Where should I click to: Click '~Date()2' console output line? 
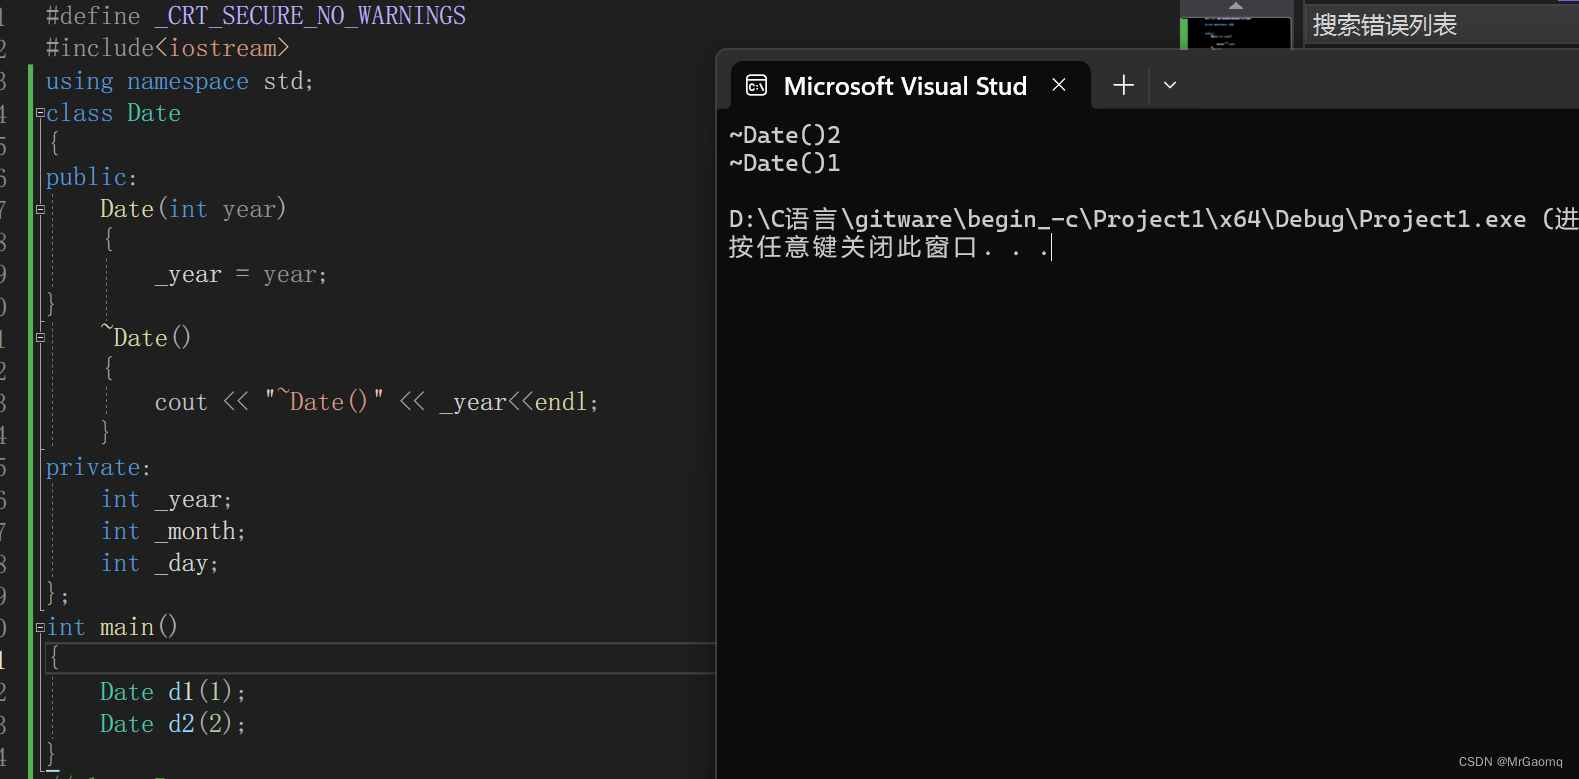tap(785, 135)
